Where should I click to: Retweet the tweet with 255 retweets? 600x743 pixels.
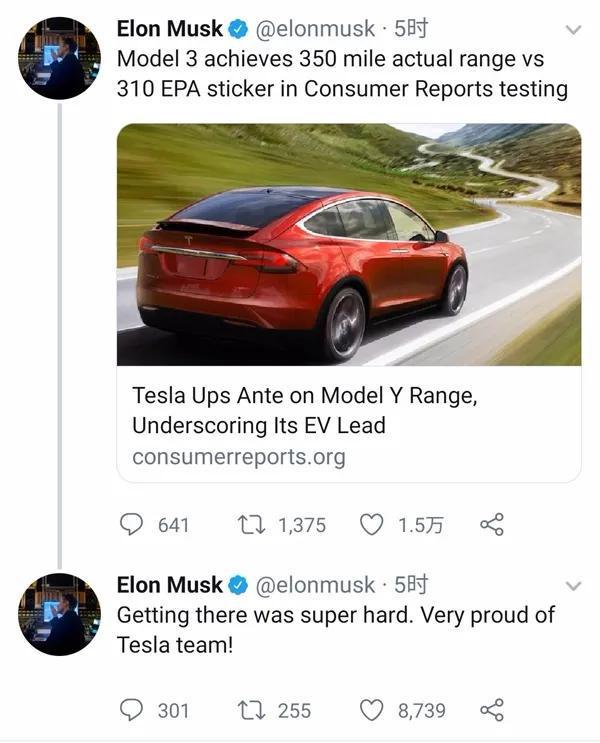click(251, 710)
